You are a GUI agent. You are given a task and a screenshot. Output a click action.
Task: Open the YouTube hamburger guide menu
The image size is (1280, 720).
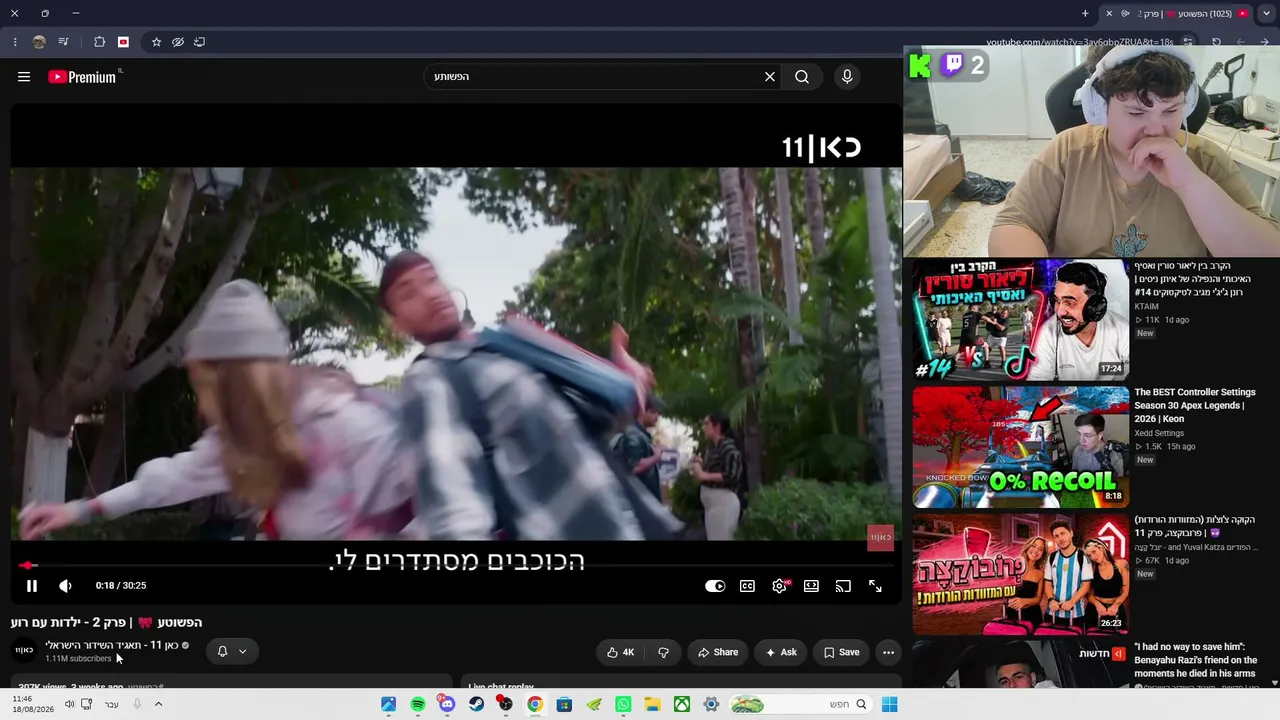(x=24, y=77)
